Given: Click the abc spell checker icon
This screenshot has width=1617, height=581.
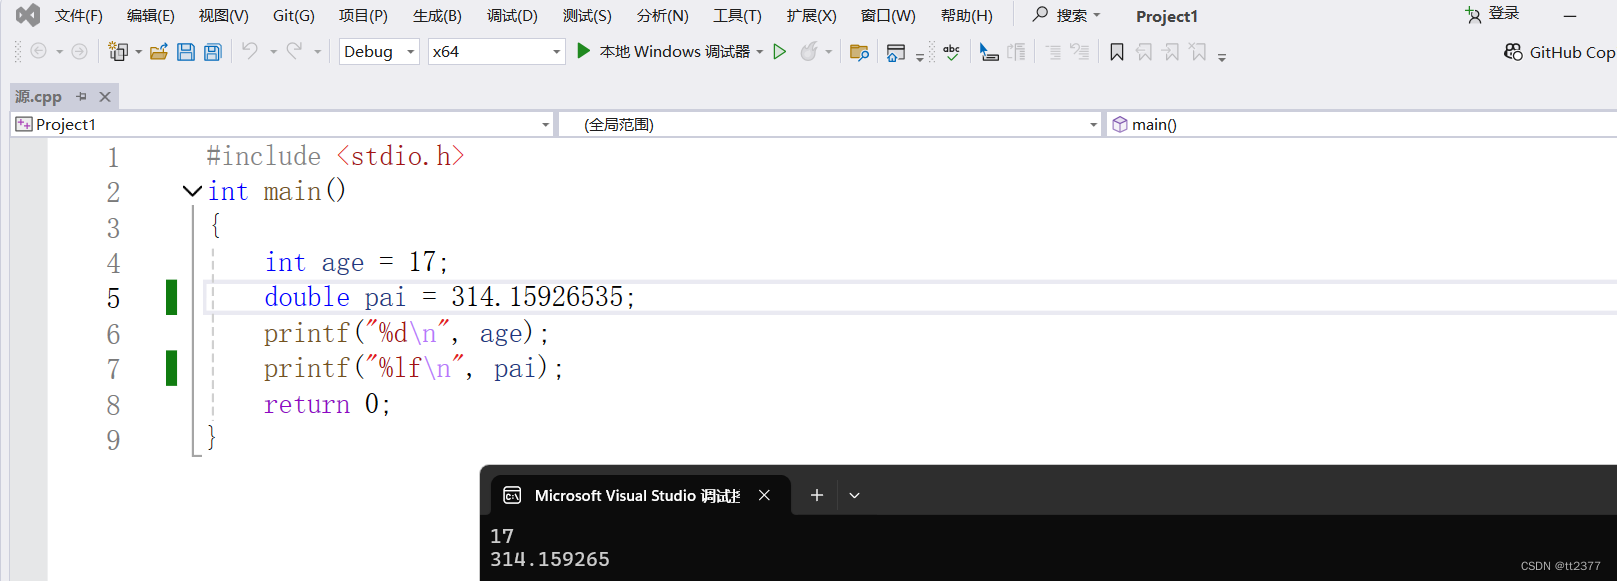Looking at the screenshot, I should point(951,51).
